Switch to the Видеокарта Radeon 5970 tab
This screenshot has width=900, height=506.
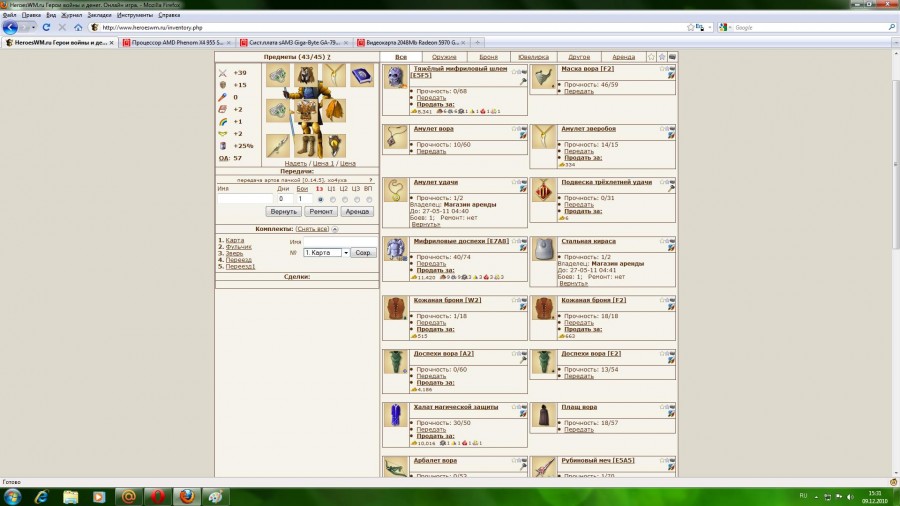pos(410,42)
